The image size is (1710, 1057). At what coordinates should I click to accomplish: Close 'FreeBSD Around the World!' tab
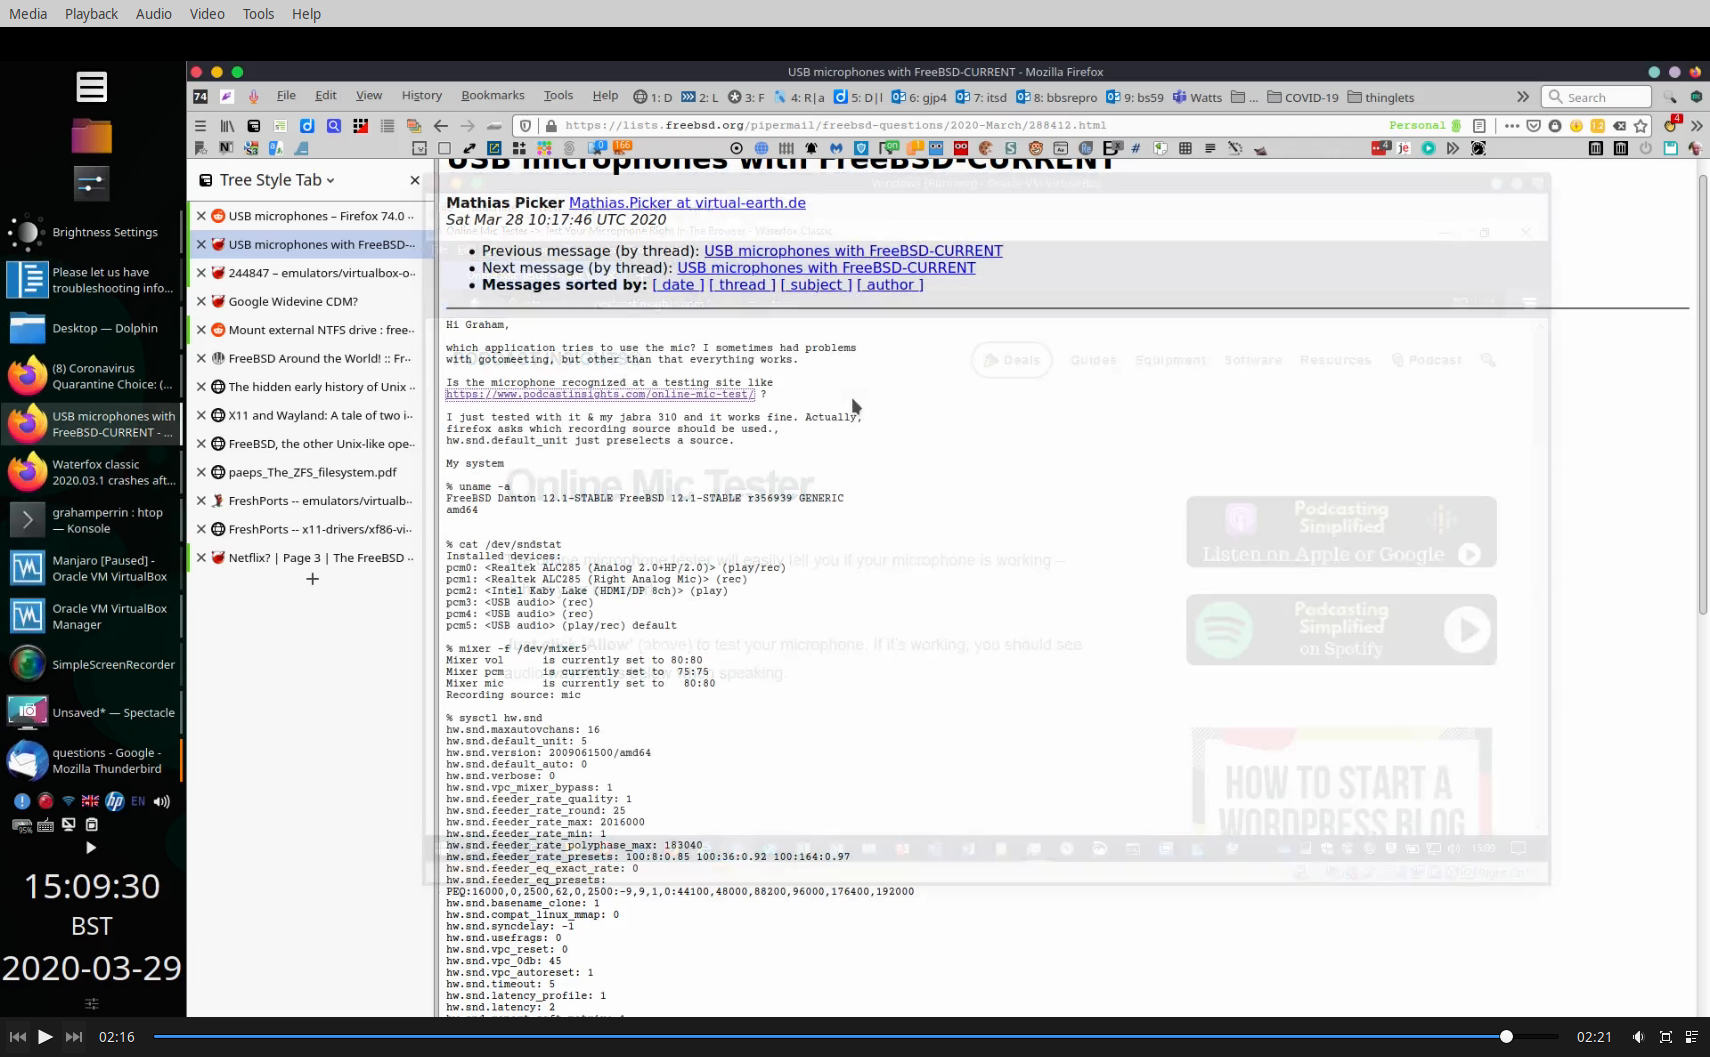[201, 358]
